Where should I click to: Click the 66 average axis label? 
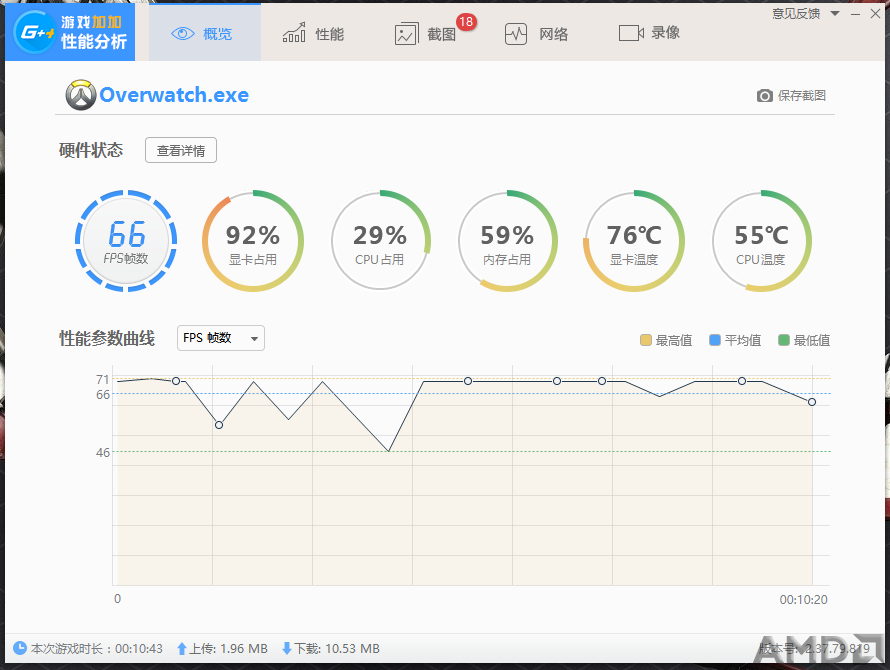tap(103, 394)
